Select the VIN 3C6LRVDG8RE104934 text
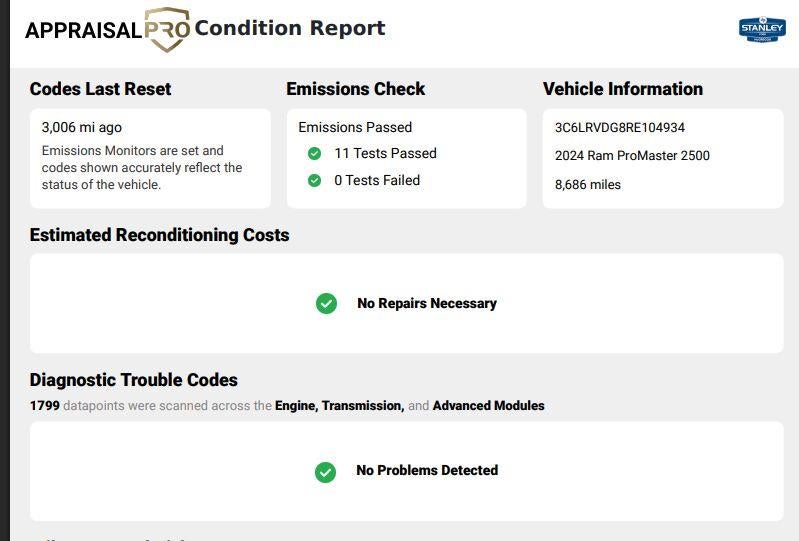This screenshot has height=541, width=799. tap(620, 127)
